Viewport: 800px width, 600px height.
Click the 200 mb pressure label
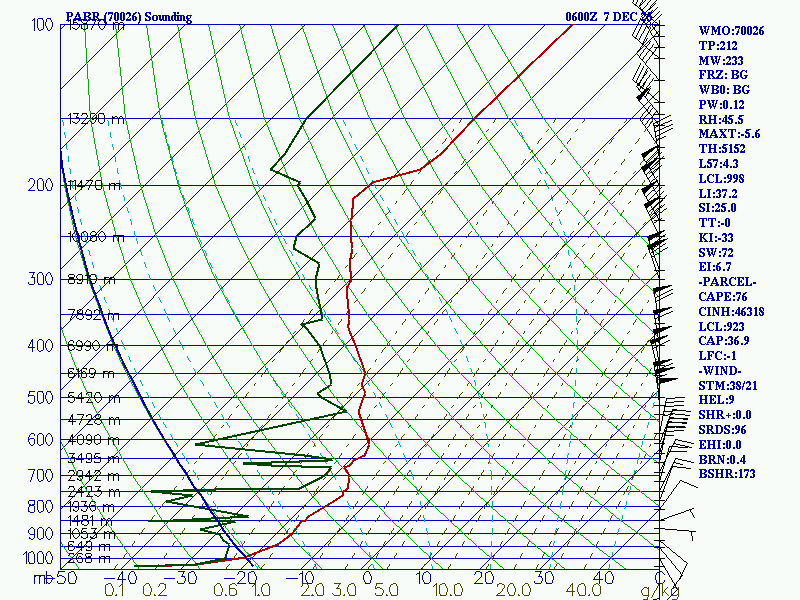(x=40, y=185)
